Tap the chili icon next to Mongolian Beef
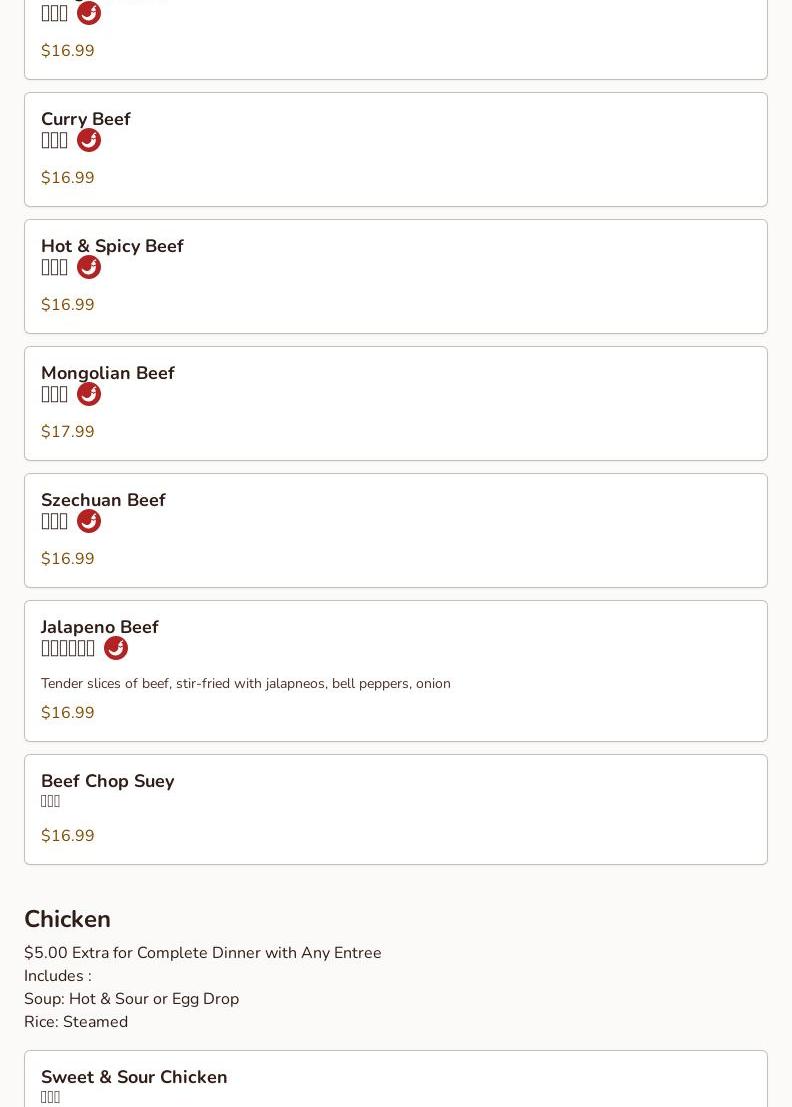Viewport: 792px width, 1107px height. (x=89, y=394)
